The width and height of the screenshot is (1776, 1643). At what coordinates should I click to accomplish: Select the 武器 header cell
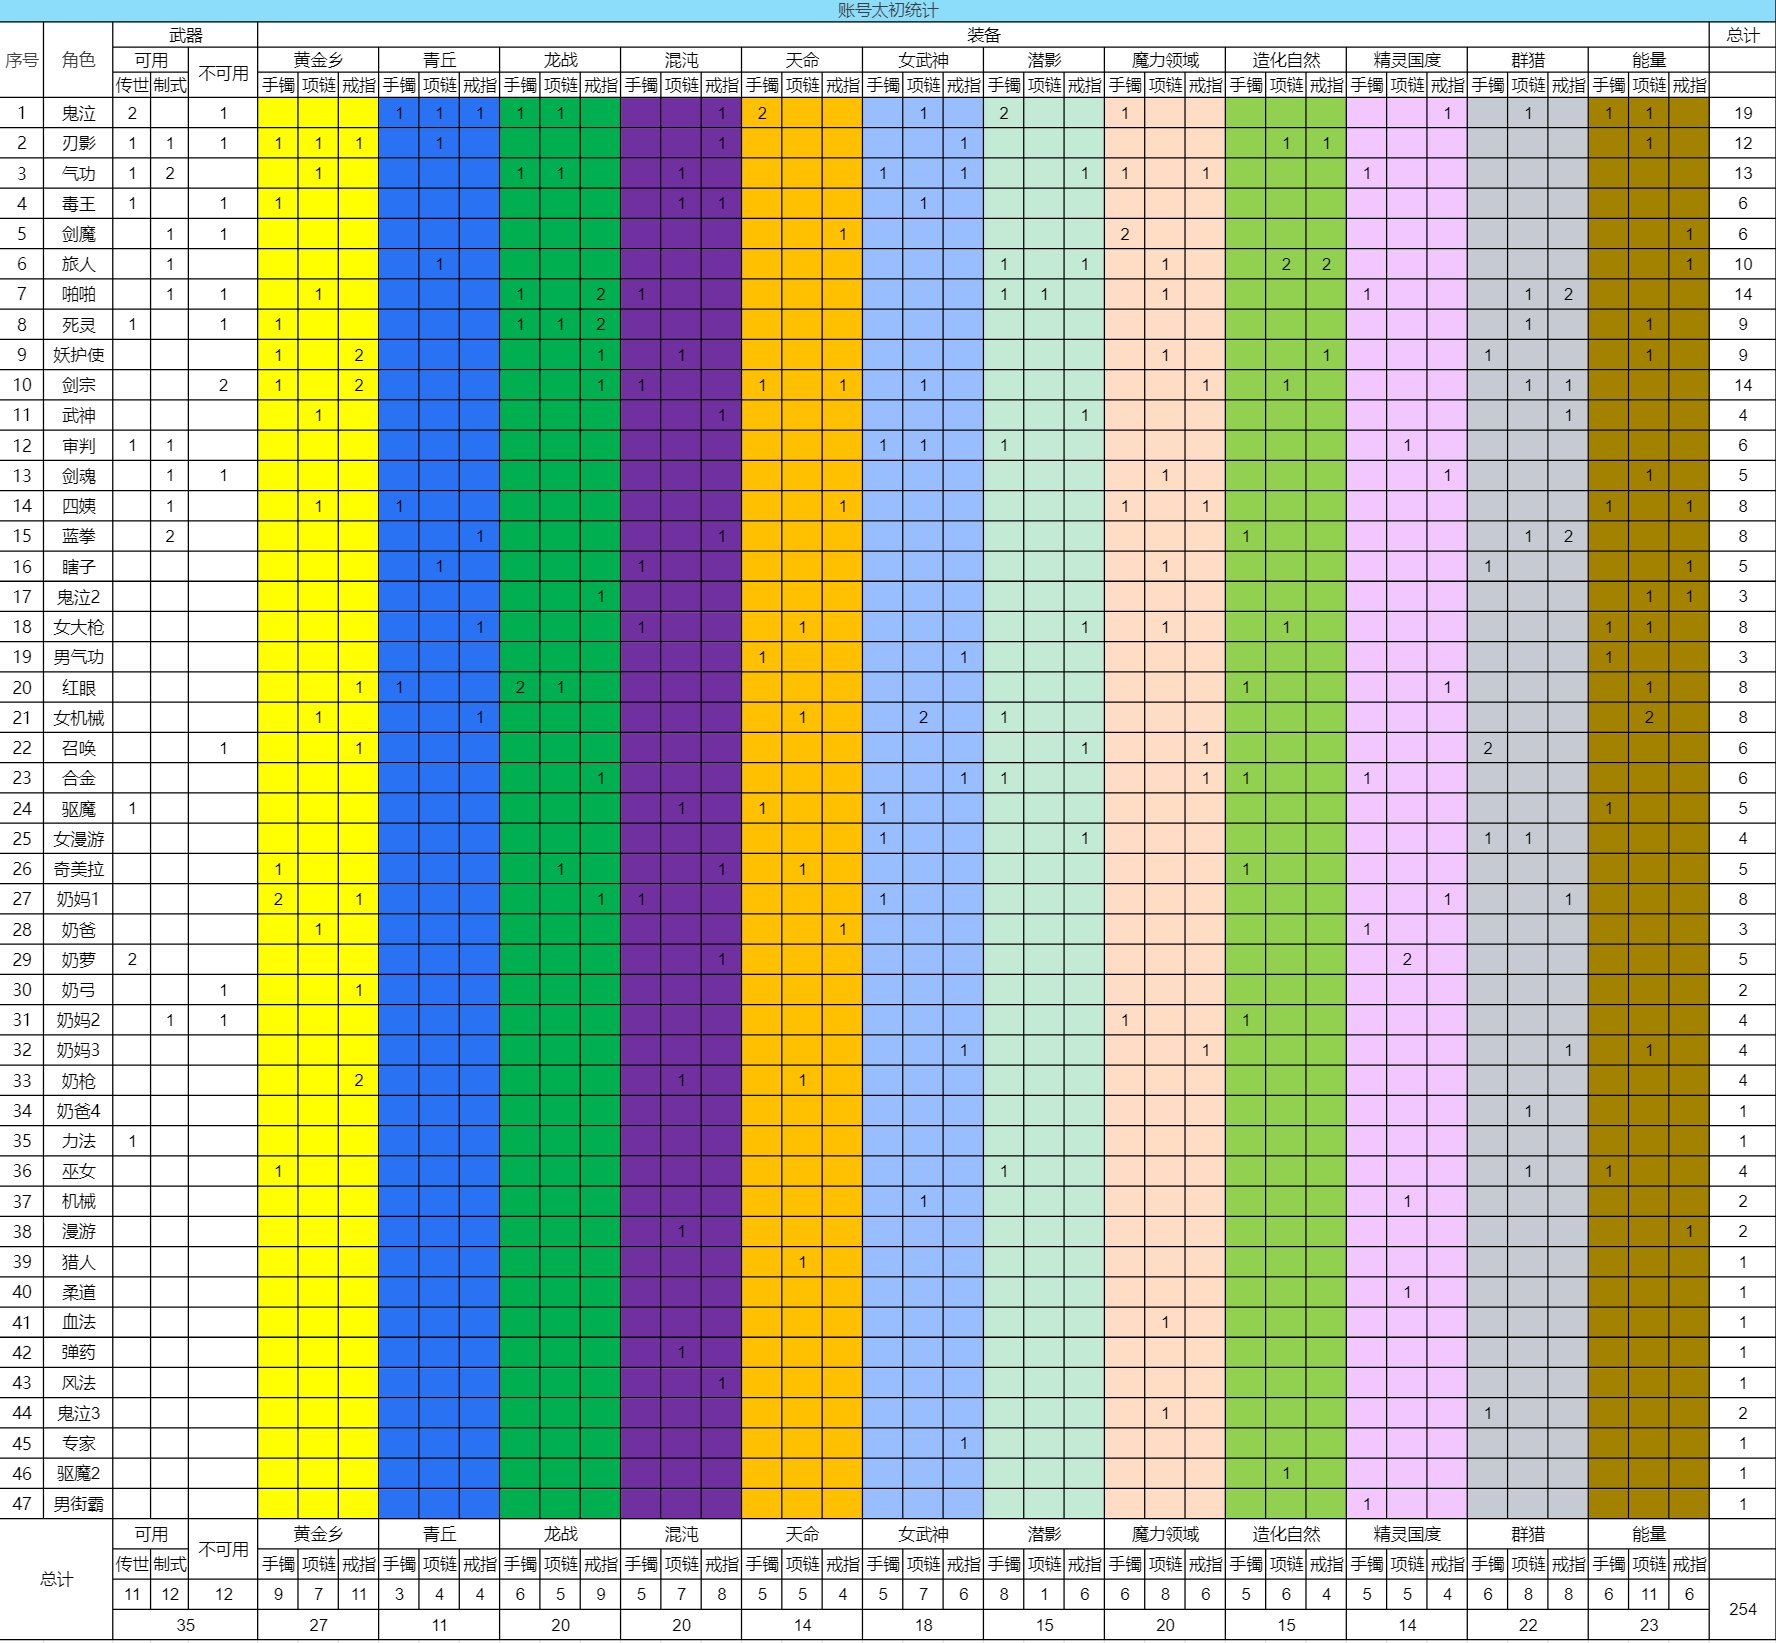(185, 35)
